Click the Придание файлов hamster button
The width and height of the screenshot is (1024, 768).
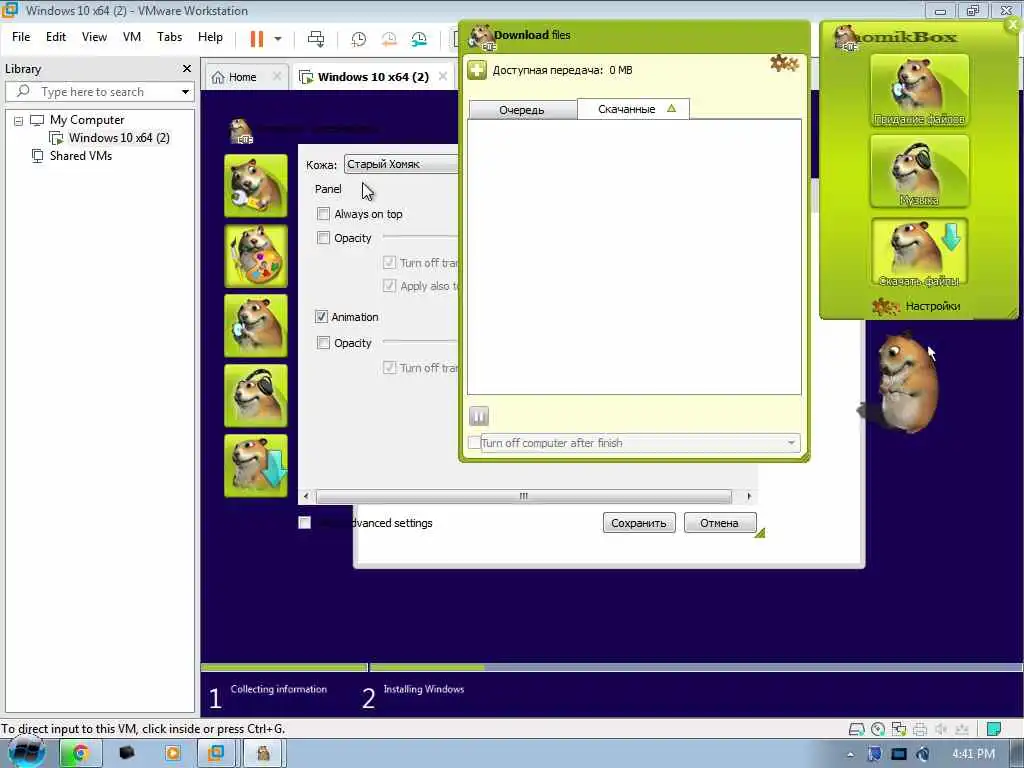(919, 91)
